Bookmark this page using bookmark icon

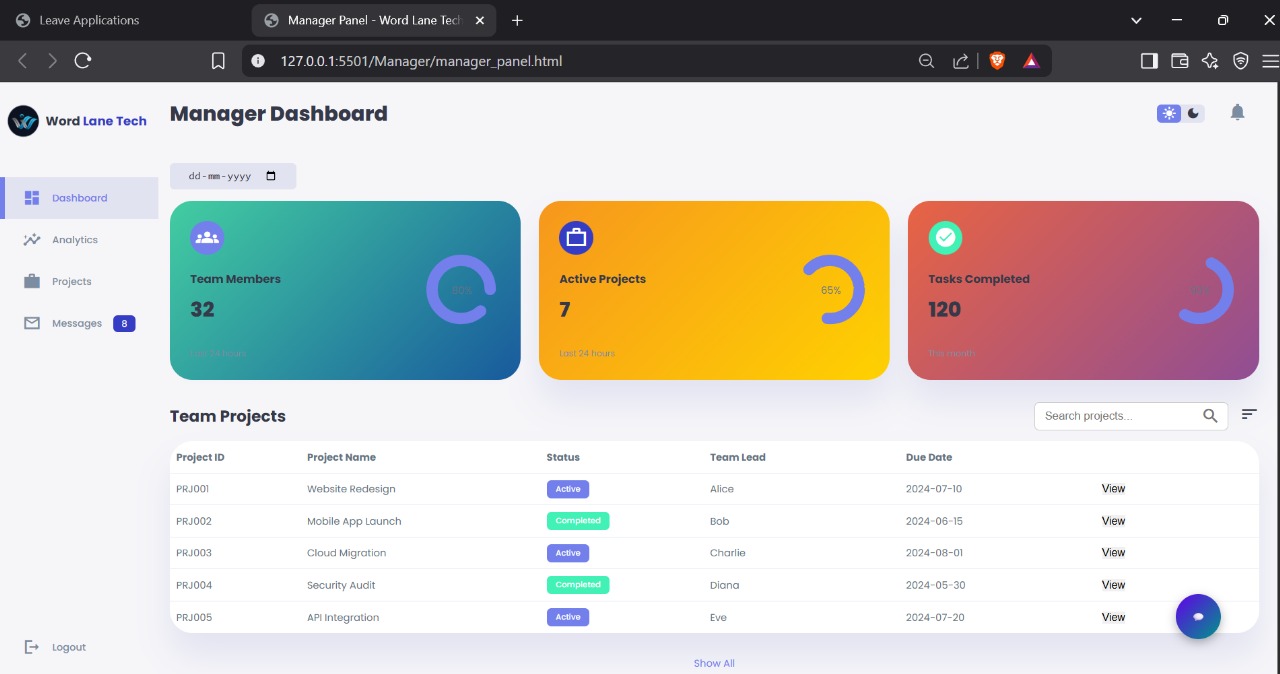click(218, 61)
